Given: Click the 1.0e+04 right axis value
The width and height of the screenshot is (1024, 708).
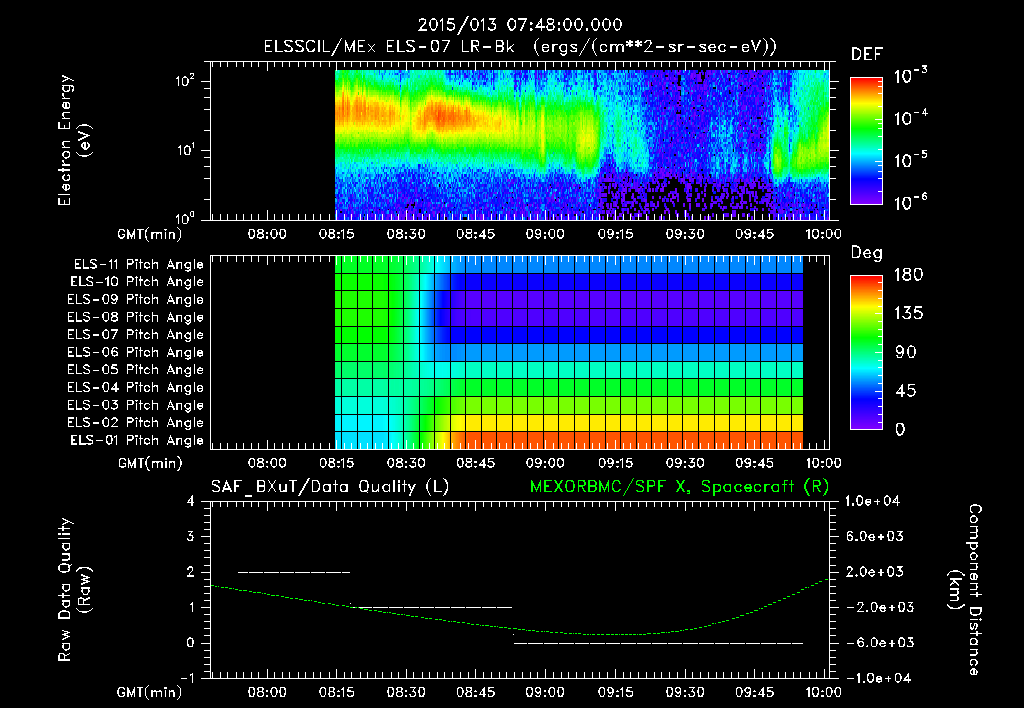Looking at the screenshot, I should tap(872, 501).
